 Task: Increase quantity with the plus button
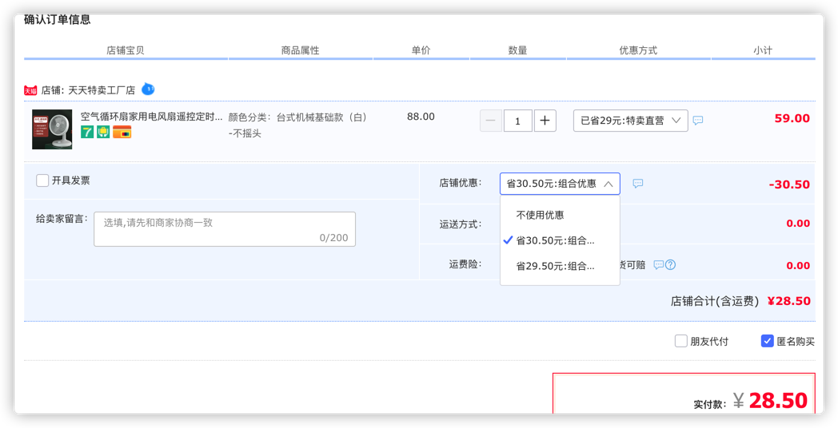[545, 121]
